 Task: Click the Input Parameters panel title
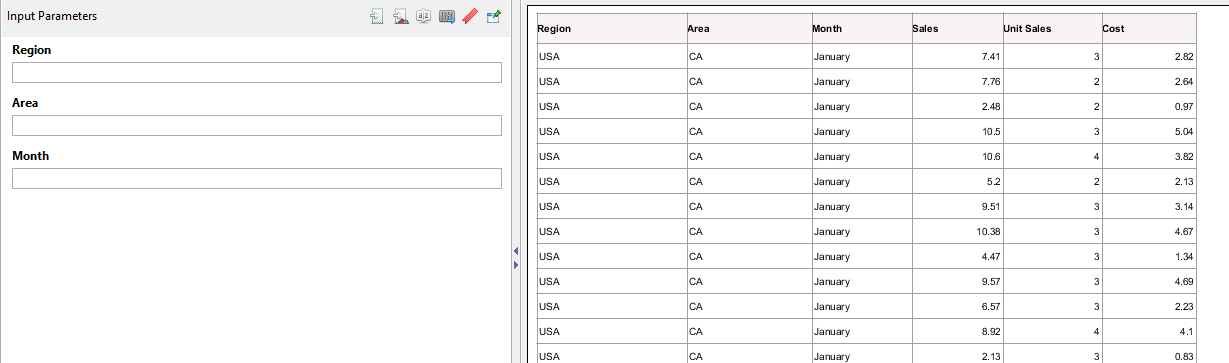tap(52, 17)
